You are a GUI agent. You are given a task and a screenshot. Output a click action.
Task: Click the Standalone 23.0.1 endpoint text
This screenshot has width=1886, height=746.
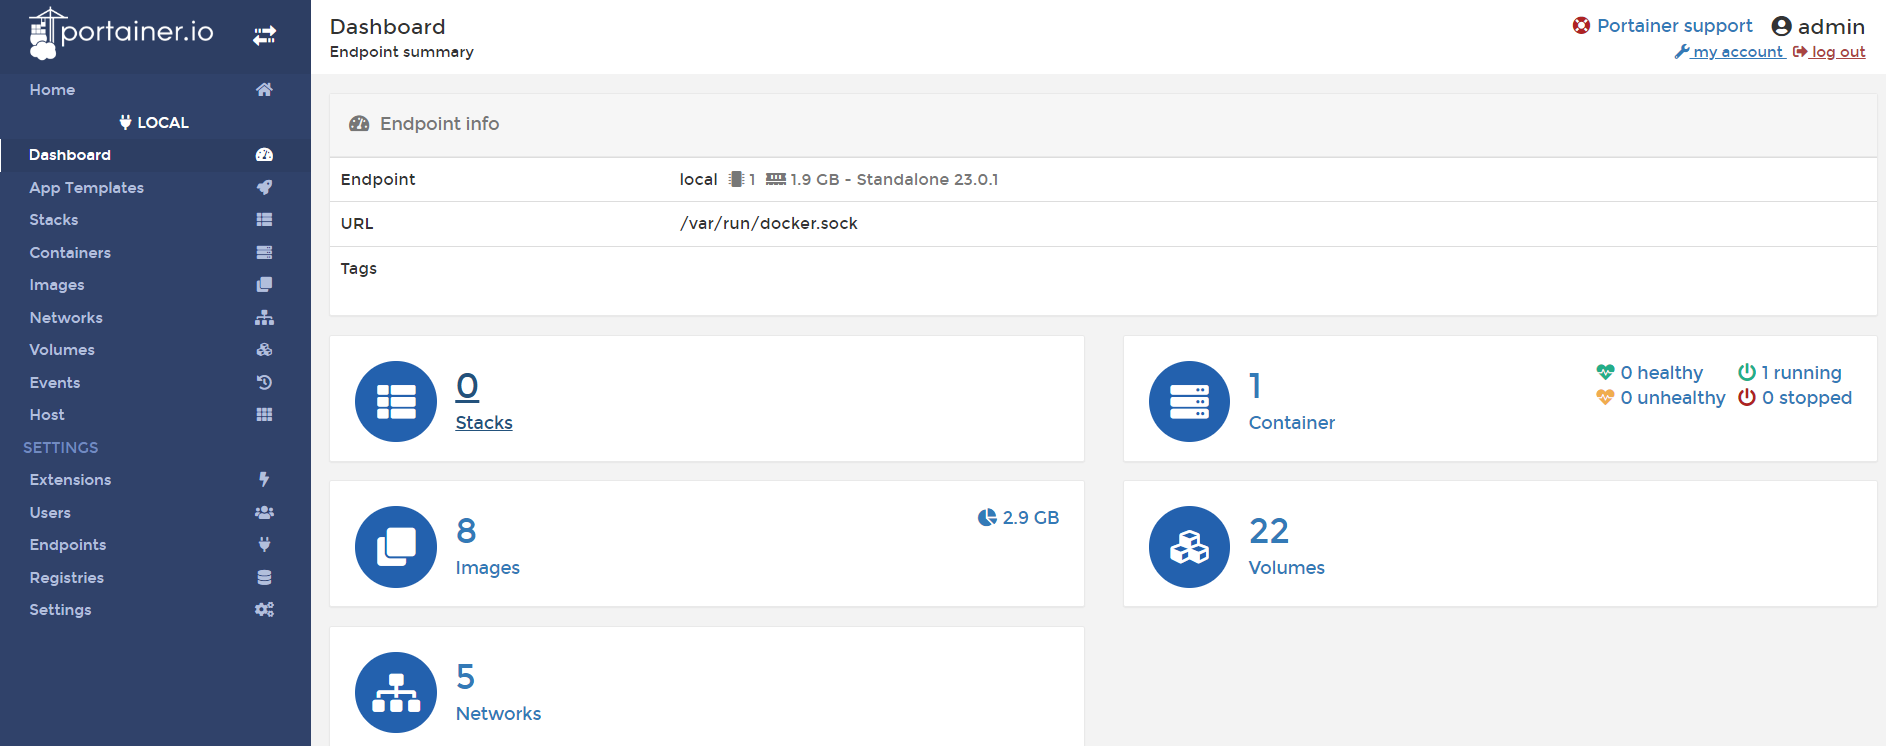927,180
